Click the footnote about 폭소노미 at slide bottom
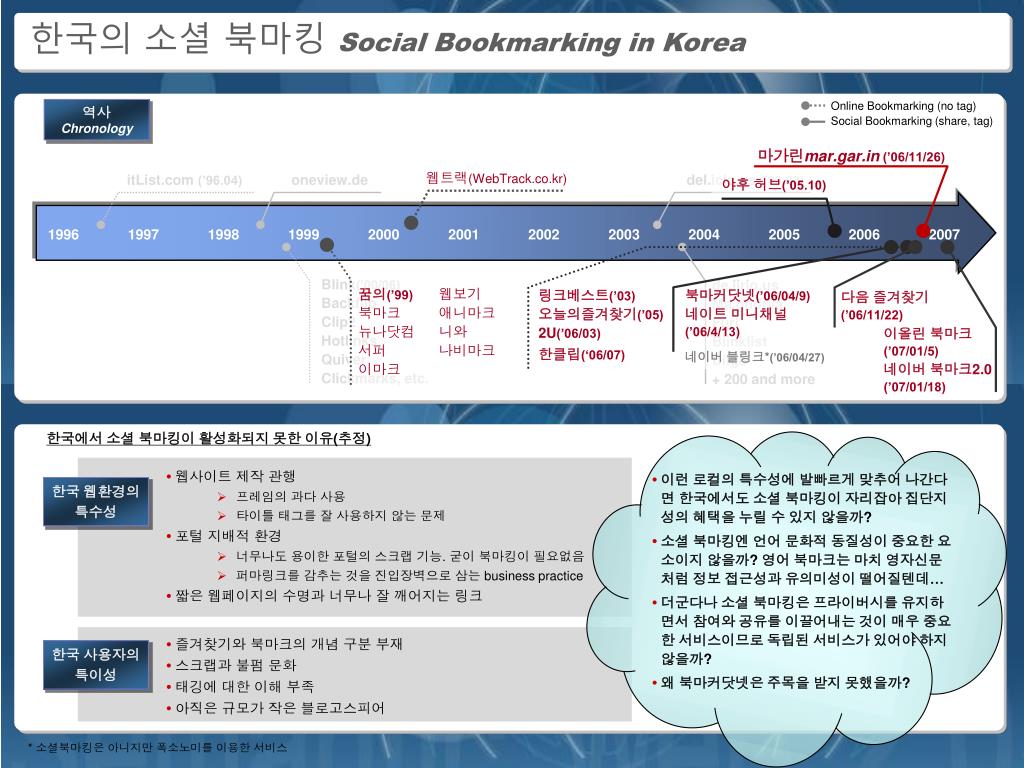This screenshot has width=1024, height=768. click(157, 747)
